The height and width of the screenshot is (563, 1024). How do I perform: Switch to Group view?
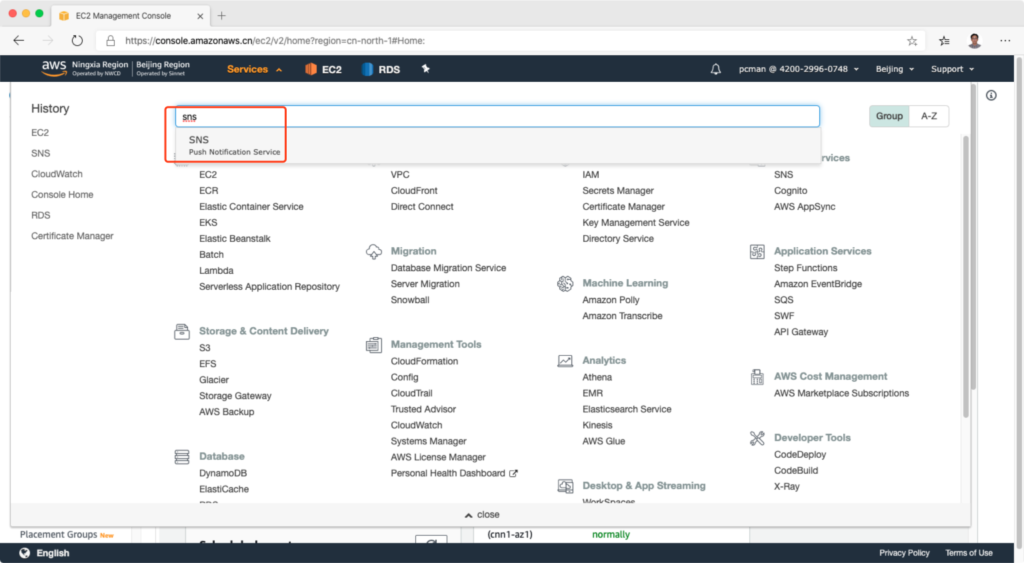[x=889, y=116]
